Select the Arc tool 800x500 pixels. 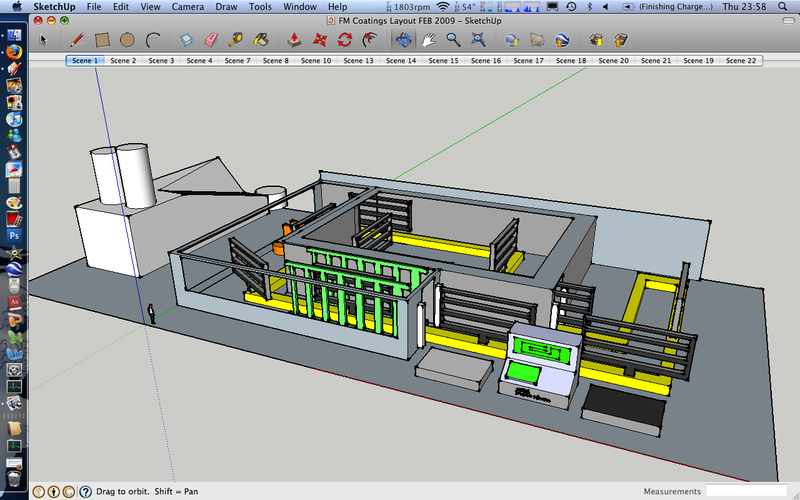[x=153, y=40]
